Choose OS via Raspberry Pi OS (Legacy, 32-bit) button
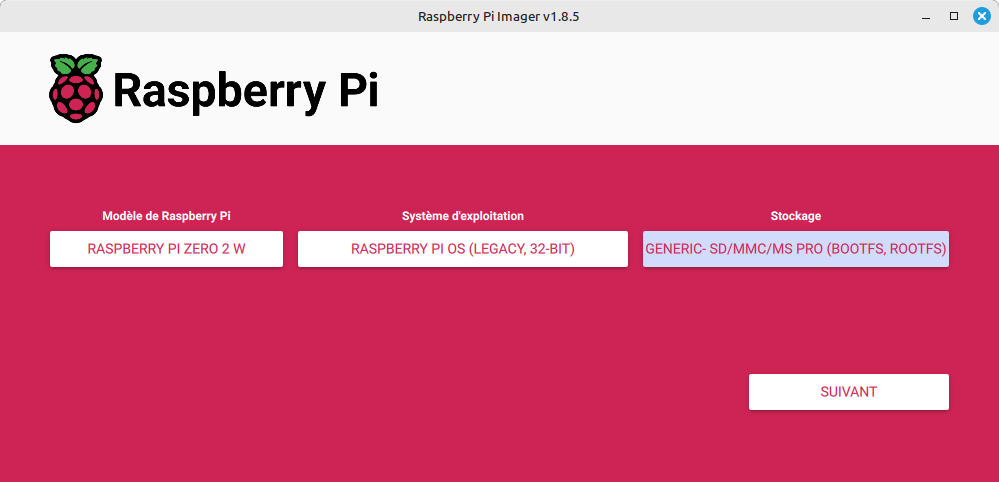The width and height of the screenshot is (999, 482). click(x=463, y=249)
